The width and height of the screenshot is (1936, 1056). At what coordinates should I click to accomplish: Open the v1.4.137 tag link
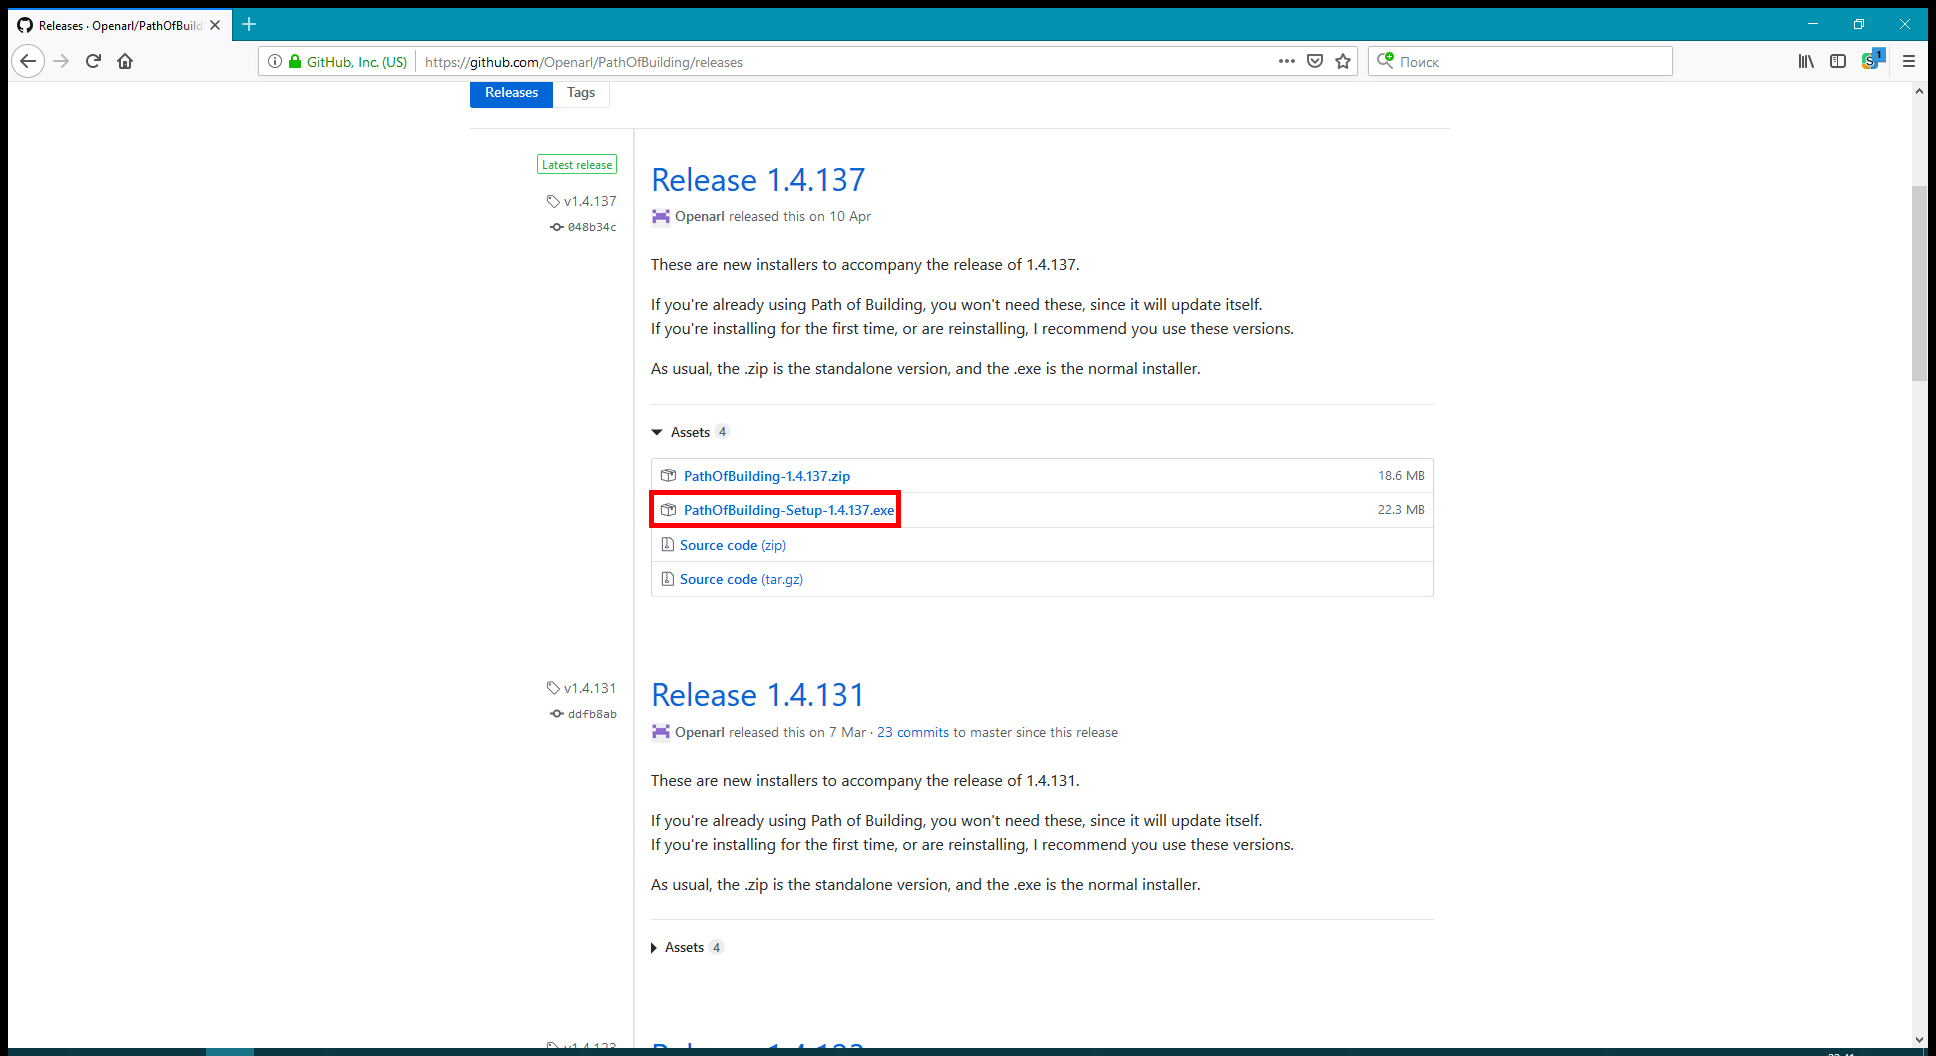(x=590, y=201)
